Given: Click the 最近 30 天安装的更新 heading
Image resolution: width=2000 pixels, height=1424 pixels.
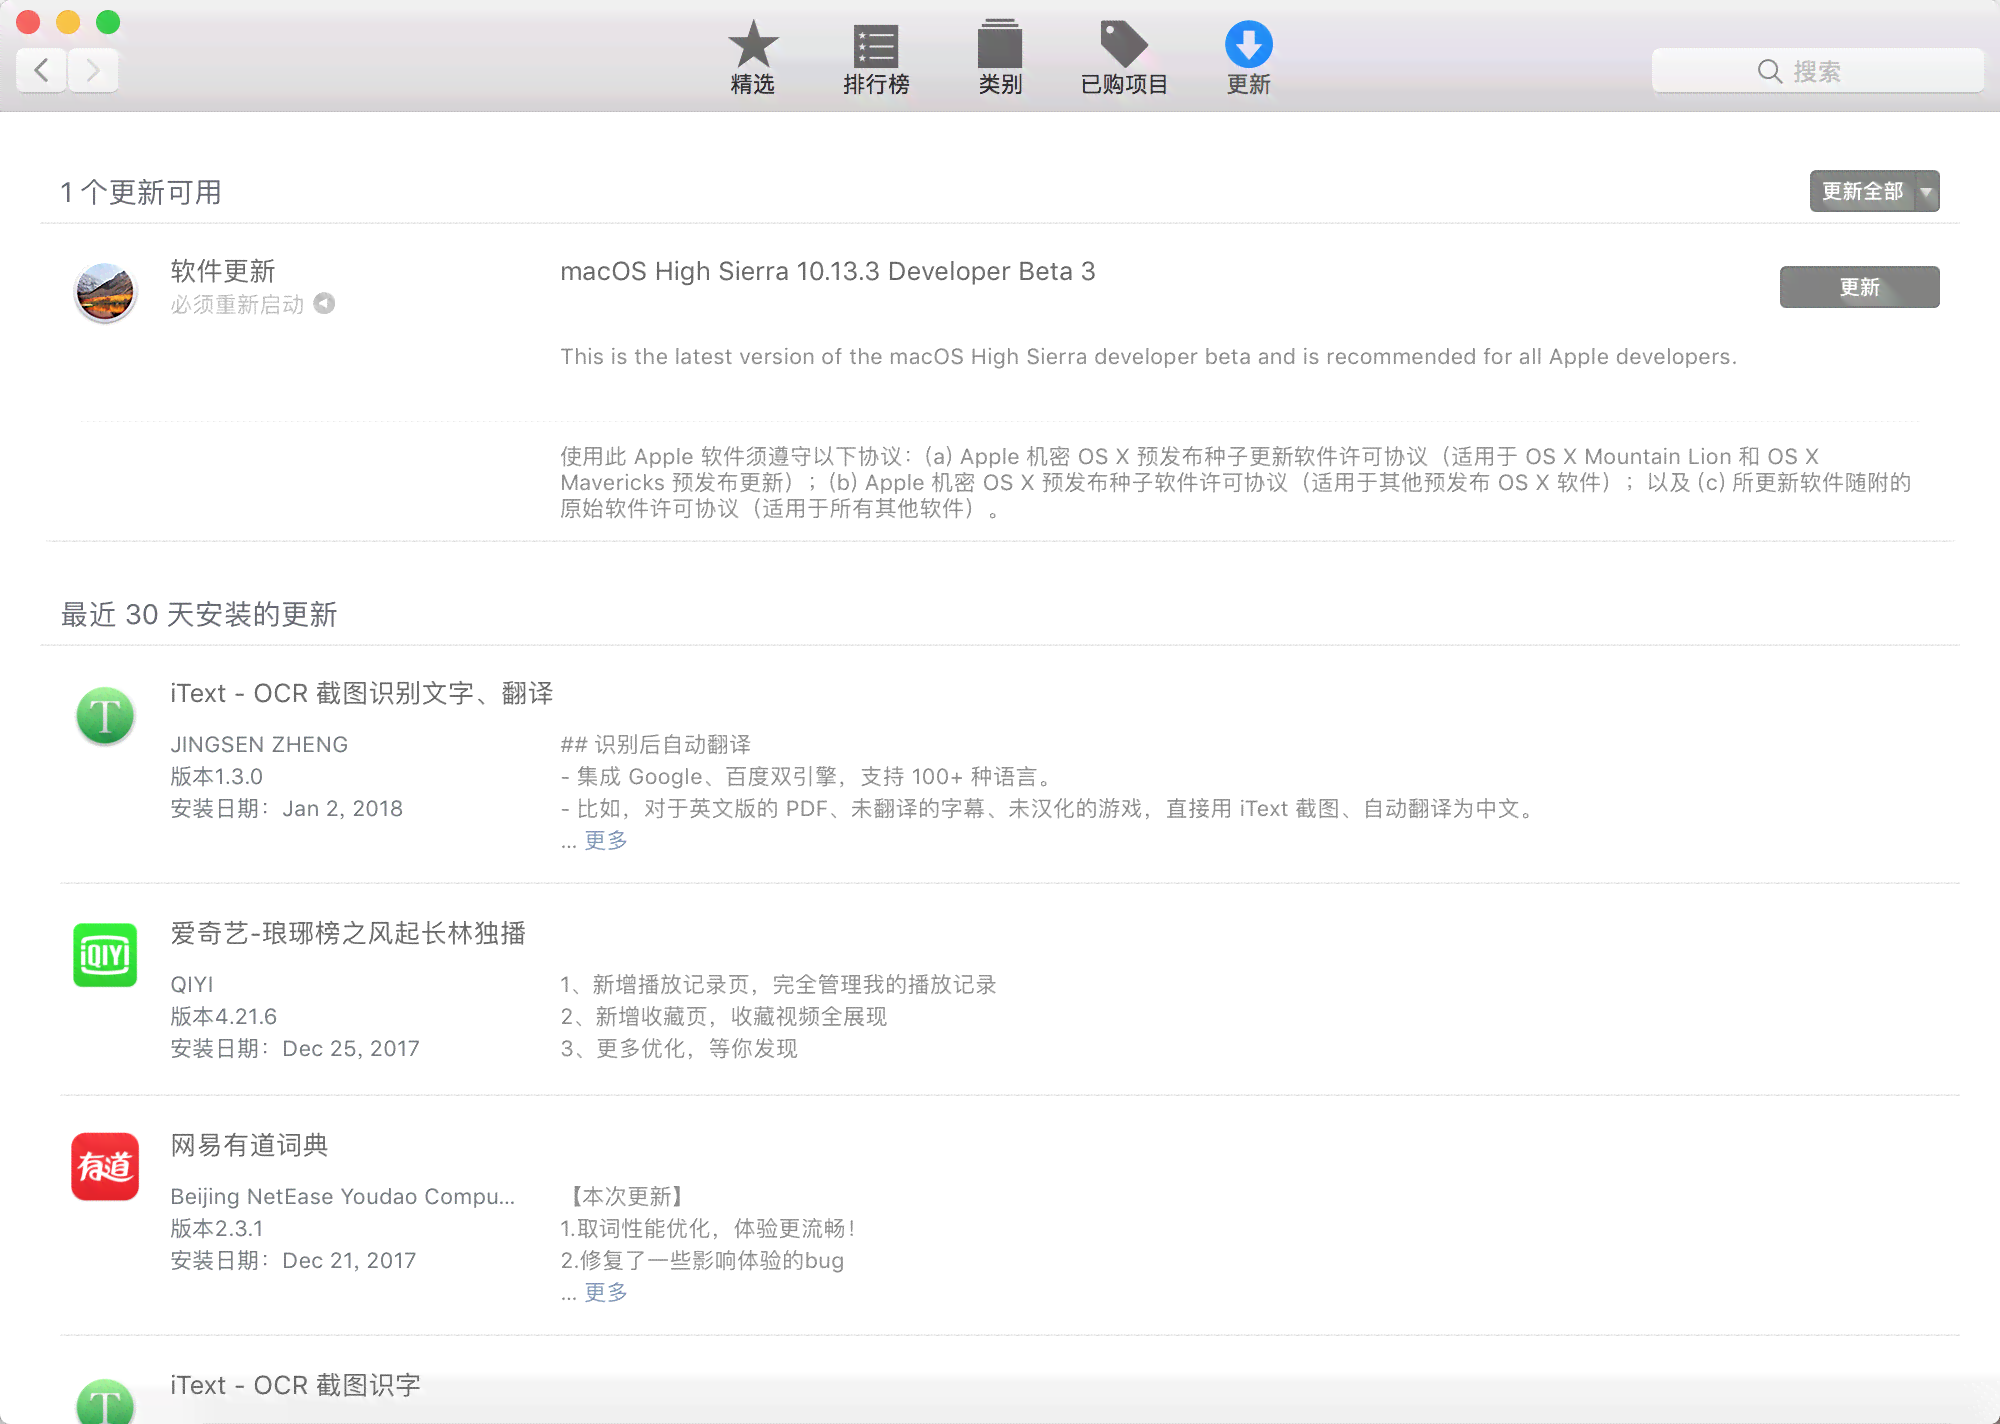Looking at the screenshot, I should pyautogui.click(x=199, y=614).
